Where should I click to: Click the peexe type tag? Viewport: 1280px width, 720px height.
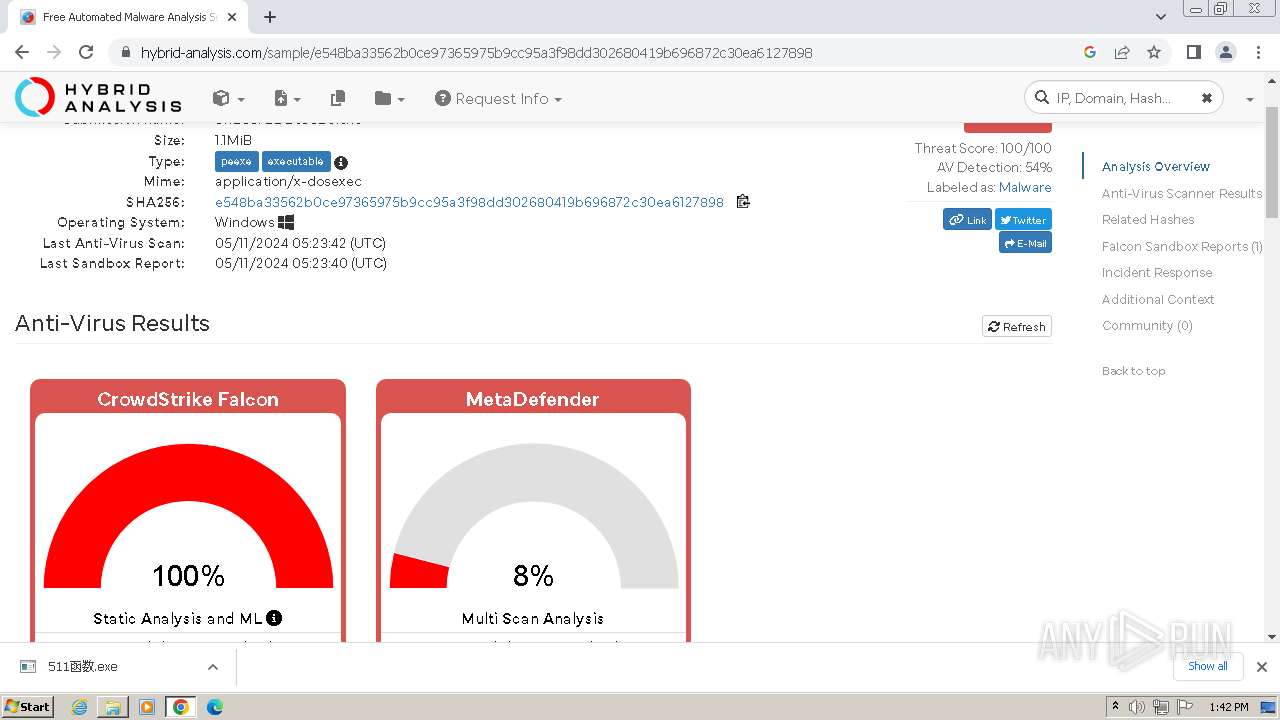point(237,162)
